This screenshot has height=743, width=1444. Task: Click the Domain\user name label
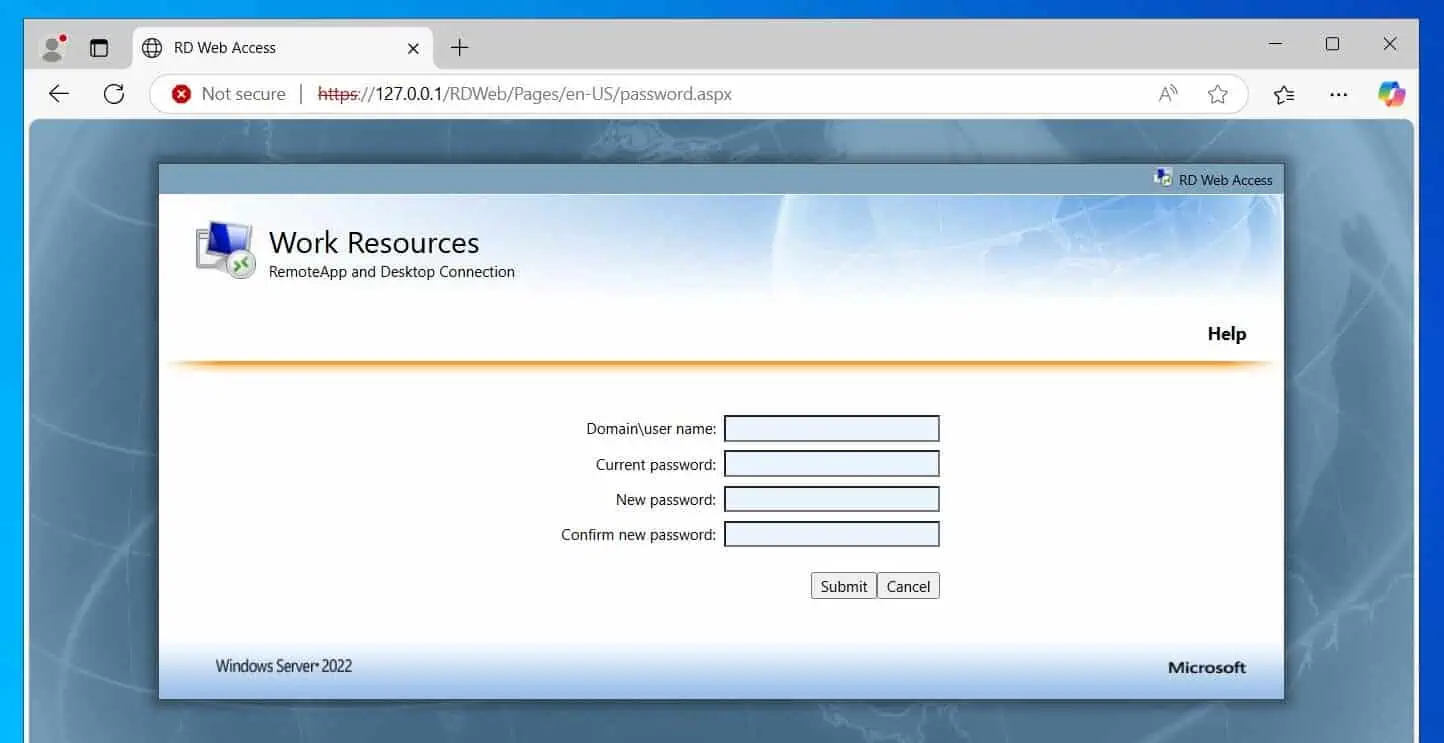[651, 429]
